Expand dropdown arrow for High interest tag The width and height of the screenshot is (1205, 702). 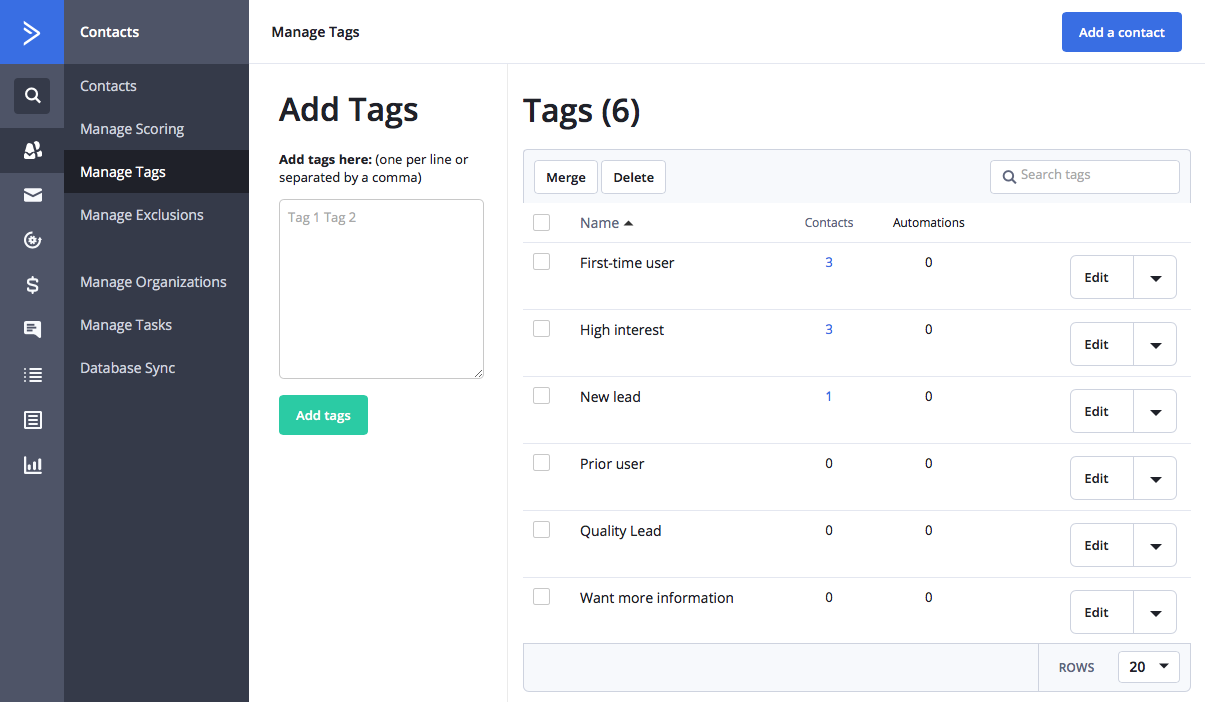tap(1155, 345)
